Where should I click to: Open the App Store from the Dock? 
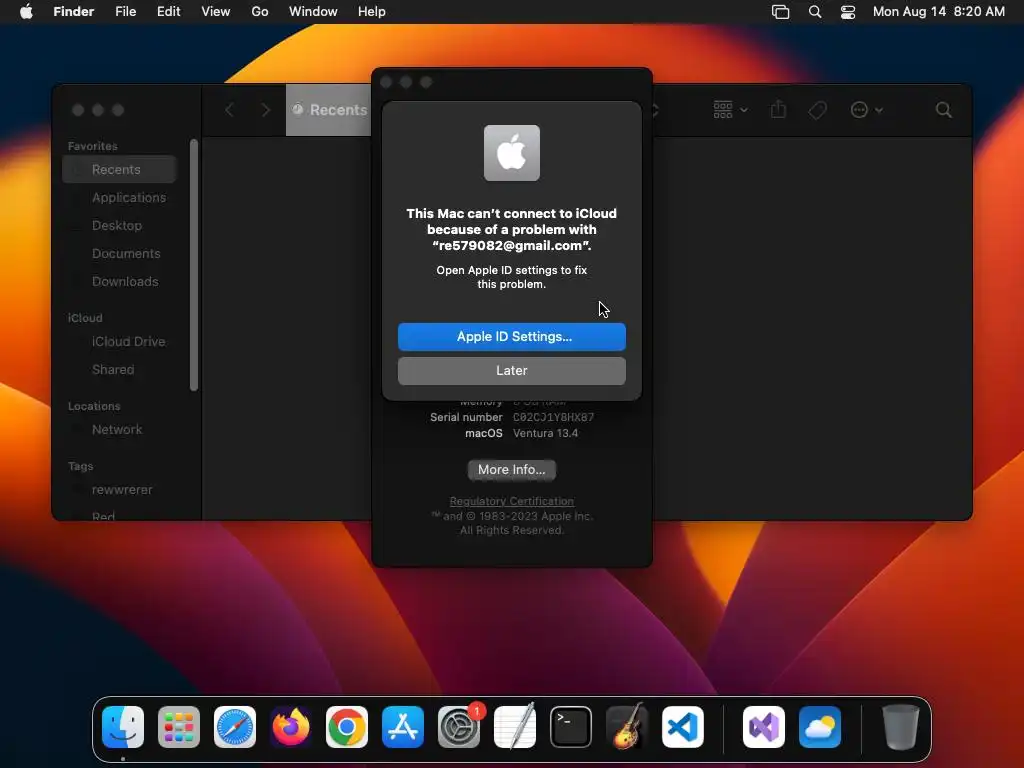pos(403,727)
